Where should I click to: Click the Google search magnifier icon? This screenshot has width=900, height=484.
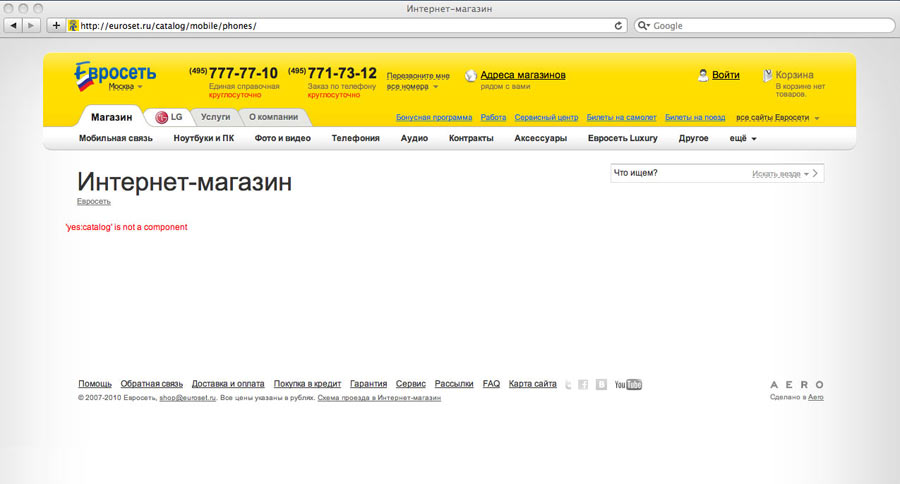pyautogui.click(x=643, y=26)
